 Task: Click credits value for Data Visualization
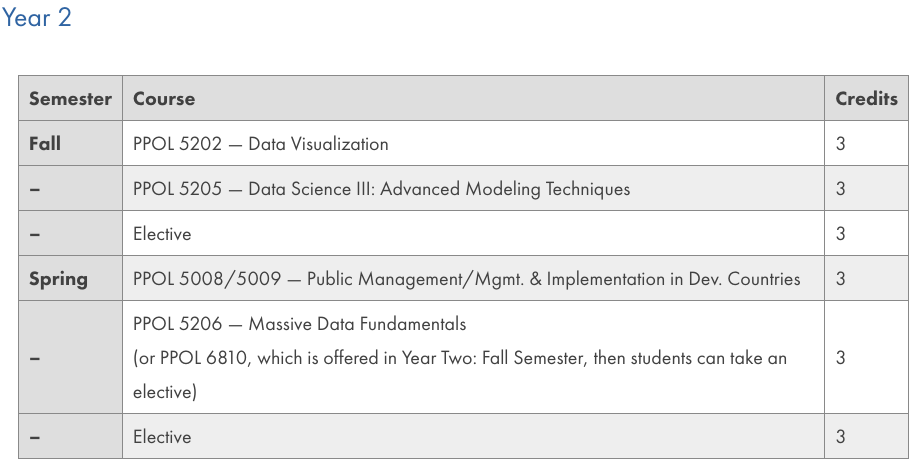[840, 144]
